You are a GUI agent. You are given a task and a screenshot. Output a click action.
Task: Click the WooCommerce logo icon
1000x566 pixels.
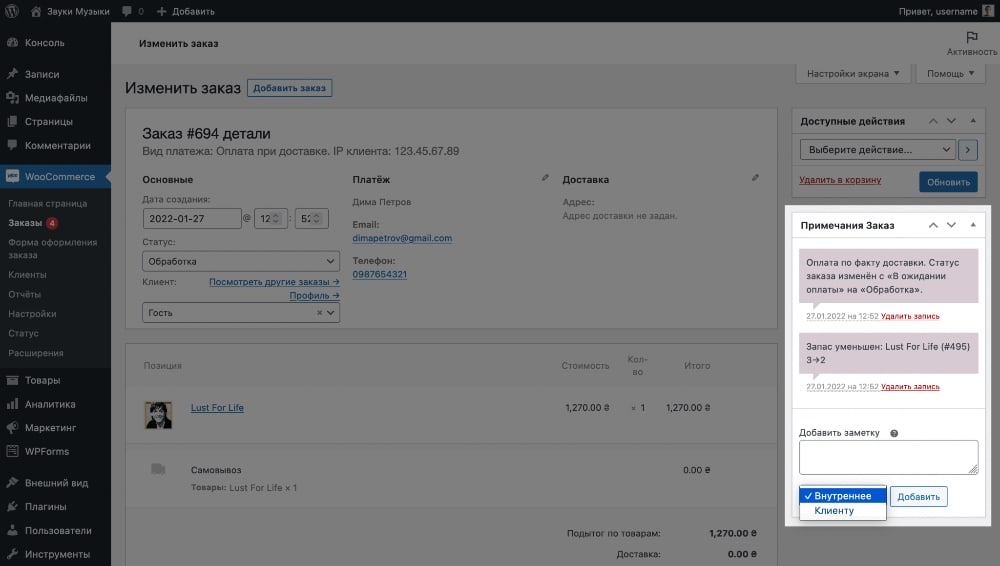pyautogui.click(x=12, y=176)
